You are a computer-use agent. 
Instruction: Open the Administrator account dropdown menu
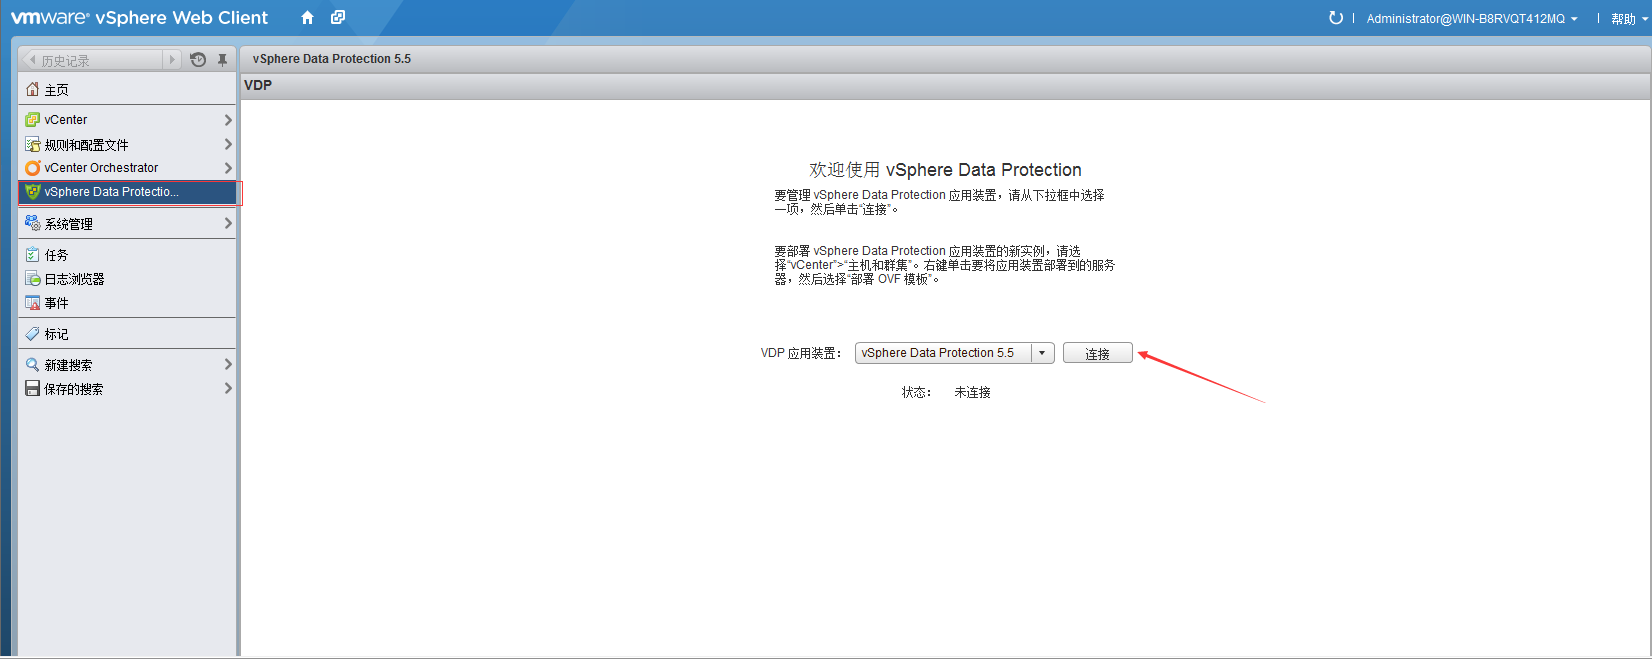1472,19
